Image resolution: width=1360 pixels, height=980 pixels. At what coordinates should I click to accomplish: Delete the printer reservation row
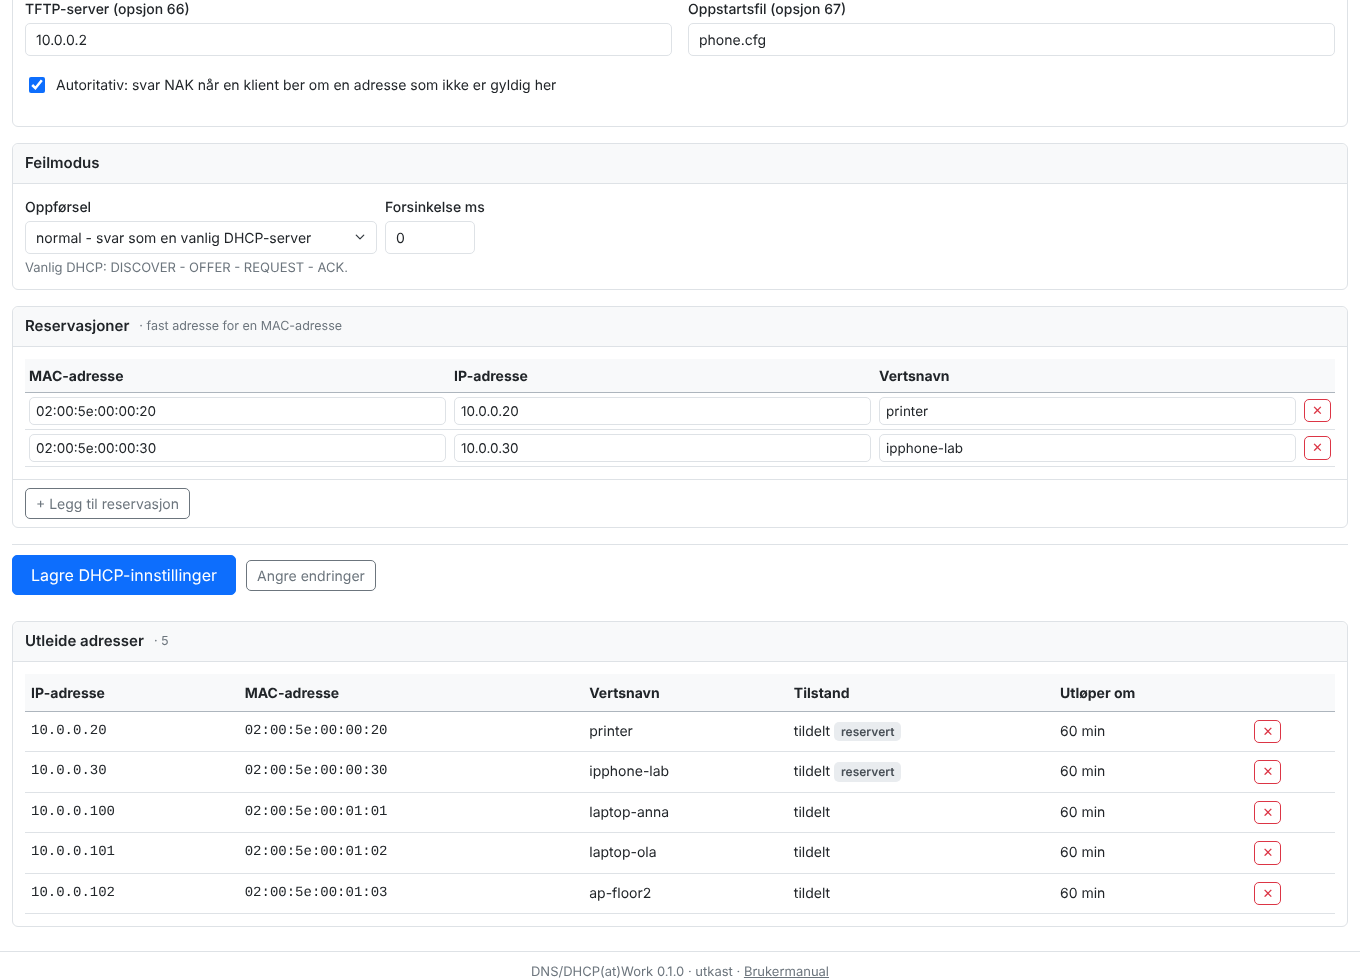coord(1317,411)
